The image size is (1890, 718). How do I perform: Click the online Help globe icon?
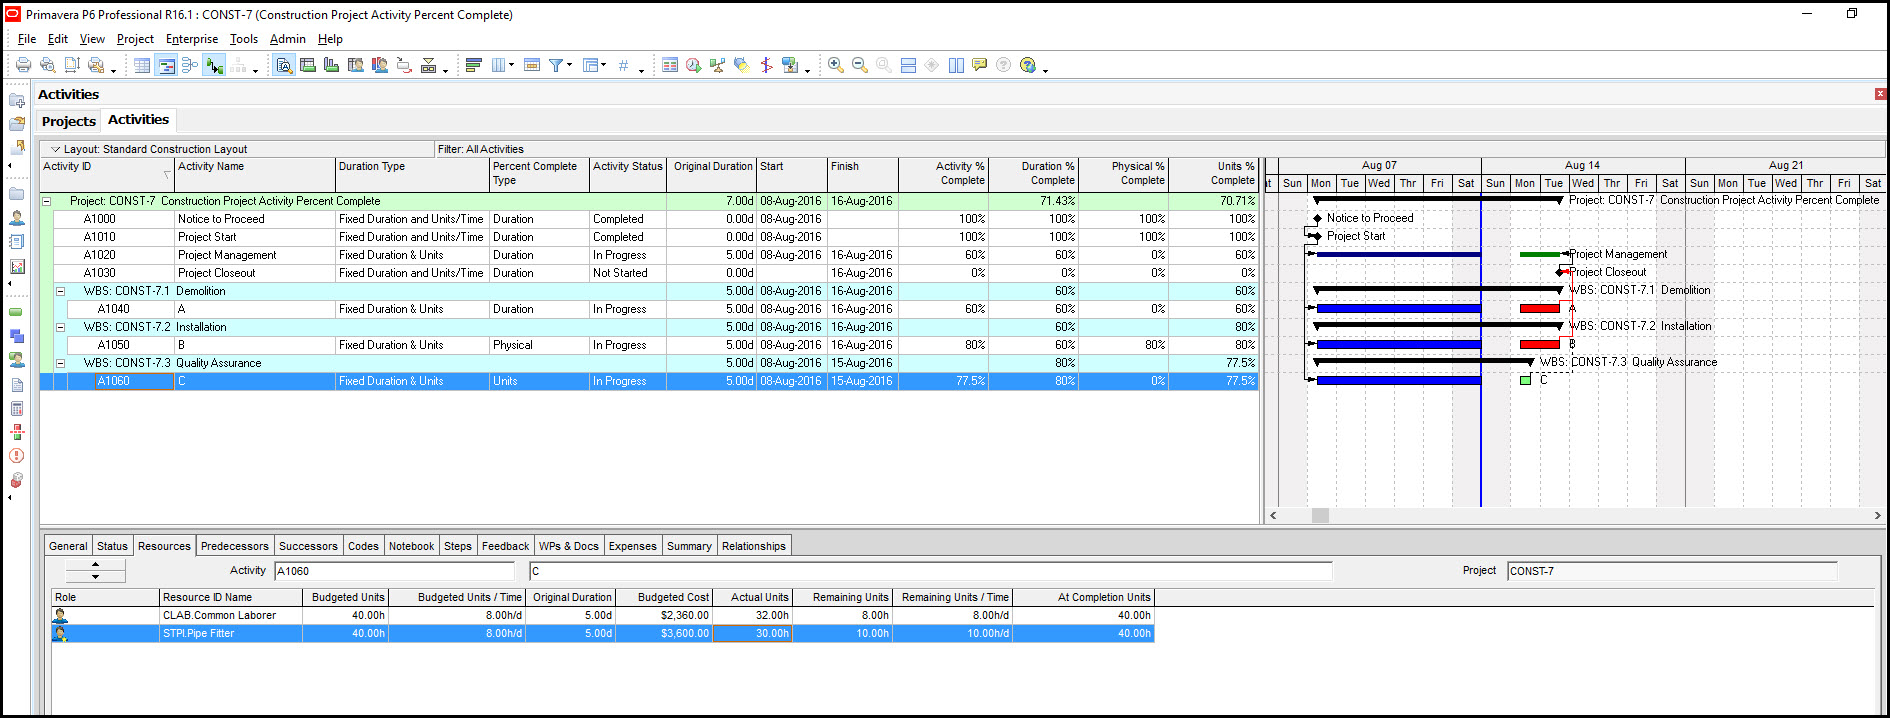click(1028, 65)
